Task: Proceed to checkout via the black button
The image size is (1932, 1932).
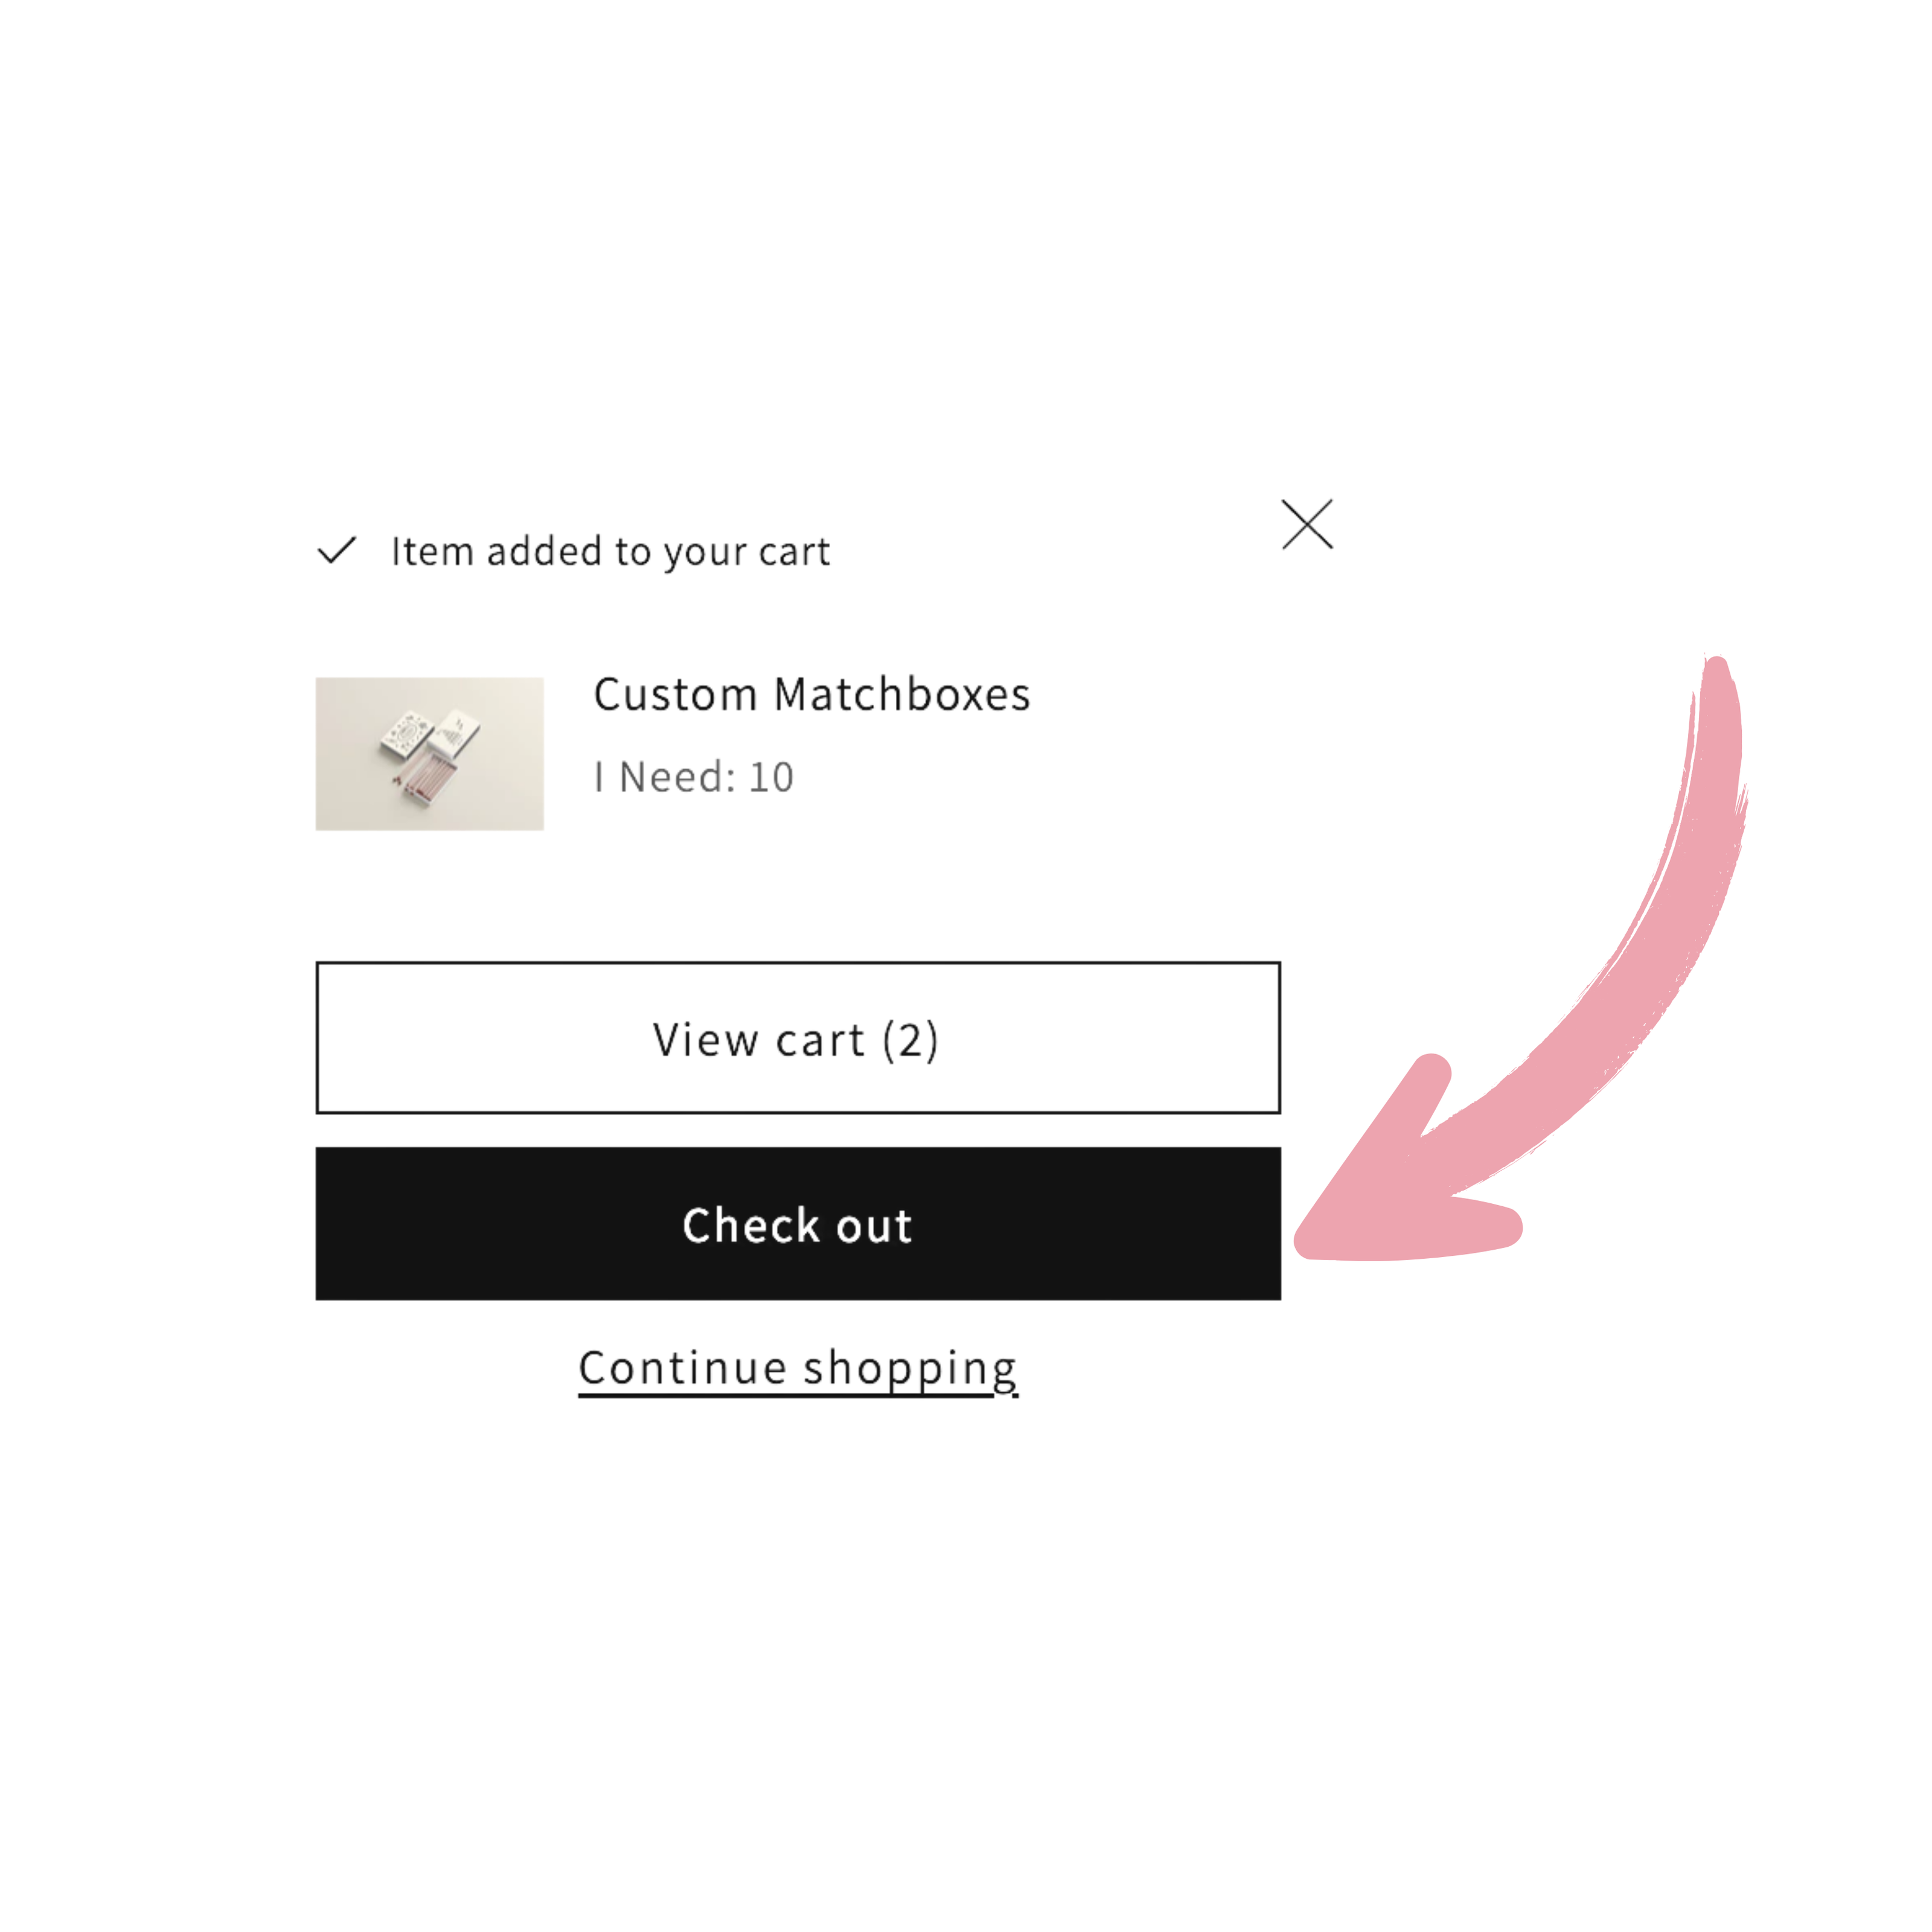Action: point(798,1224)
